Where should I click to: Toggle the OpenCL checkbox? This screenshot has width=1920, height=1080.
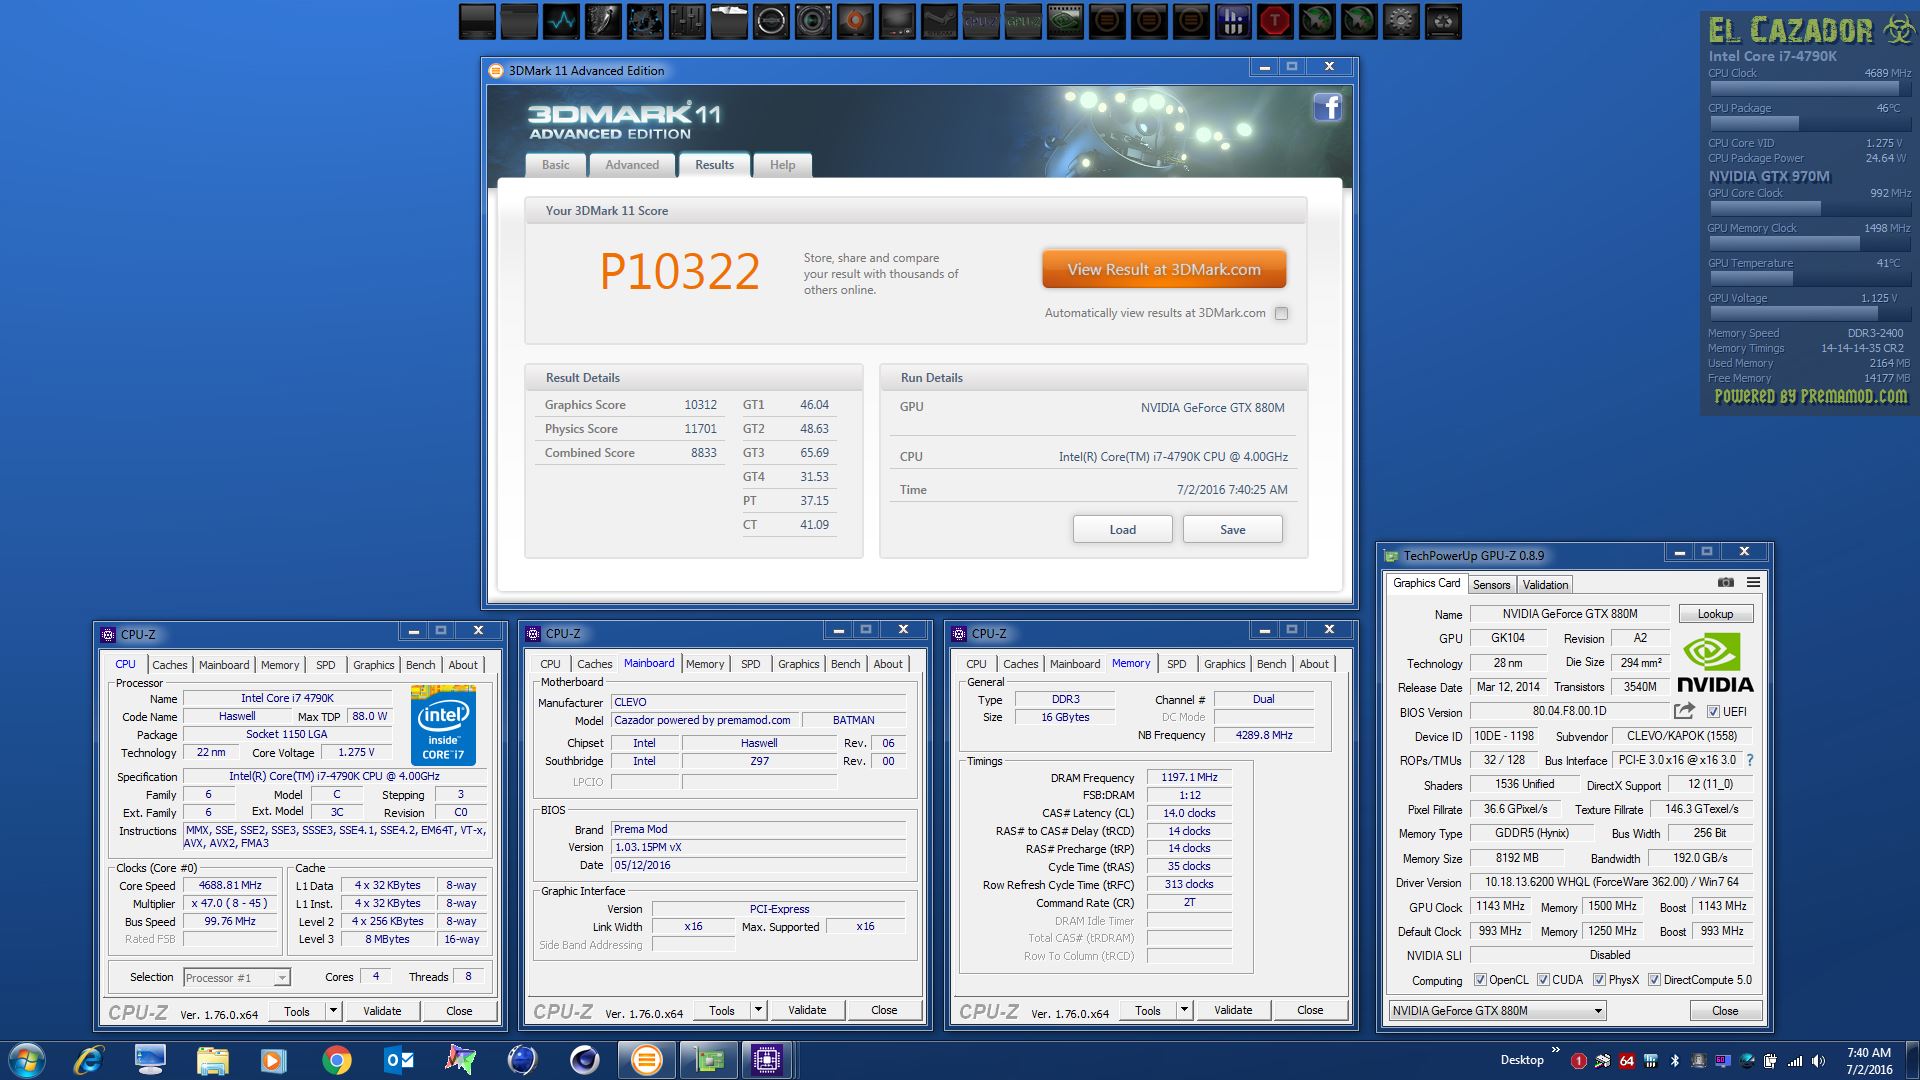tap(1480, 980)
